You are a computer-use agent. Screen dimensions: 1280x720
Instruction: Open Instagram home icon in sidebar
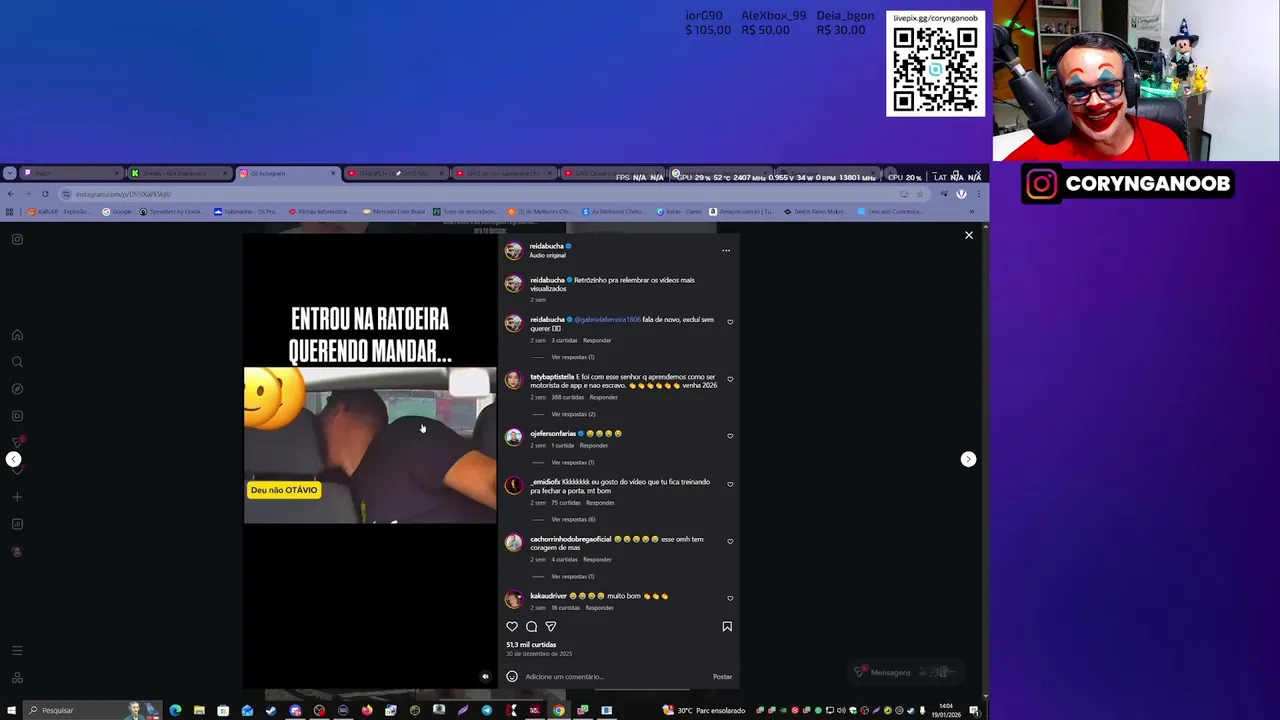coord(17,335)
